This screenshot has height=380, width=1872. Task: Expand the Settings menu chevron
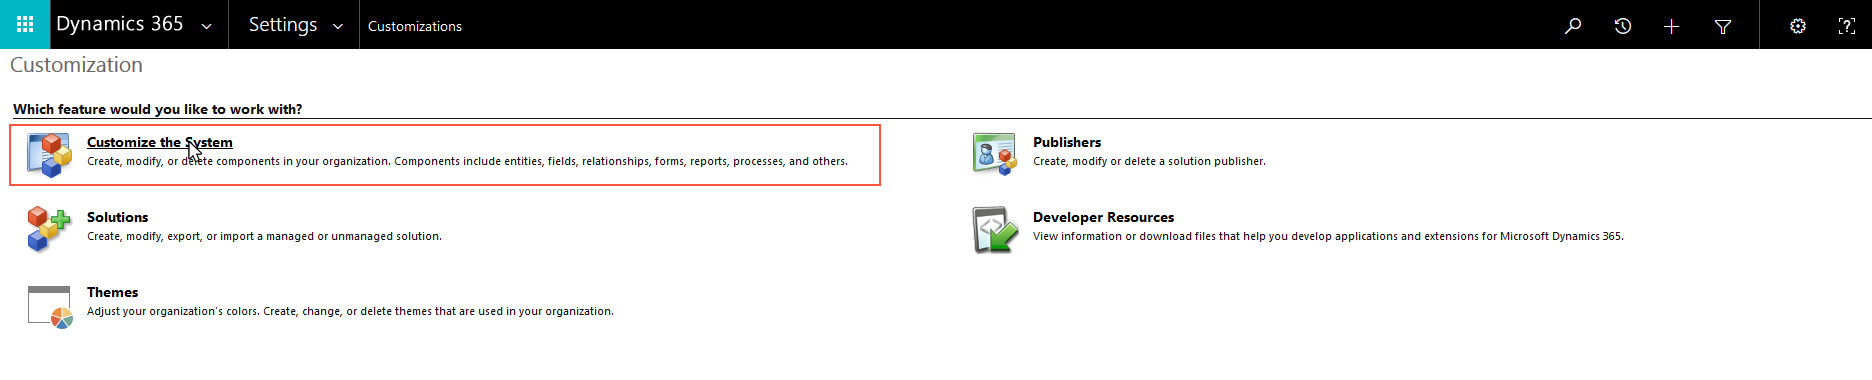pos(338,27)
